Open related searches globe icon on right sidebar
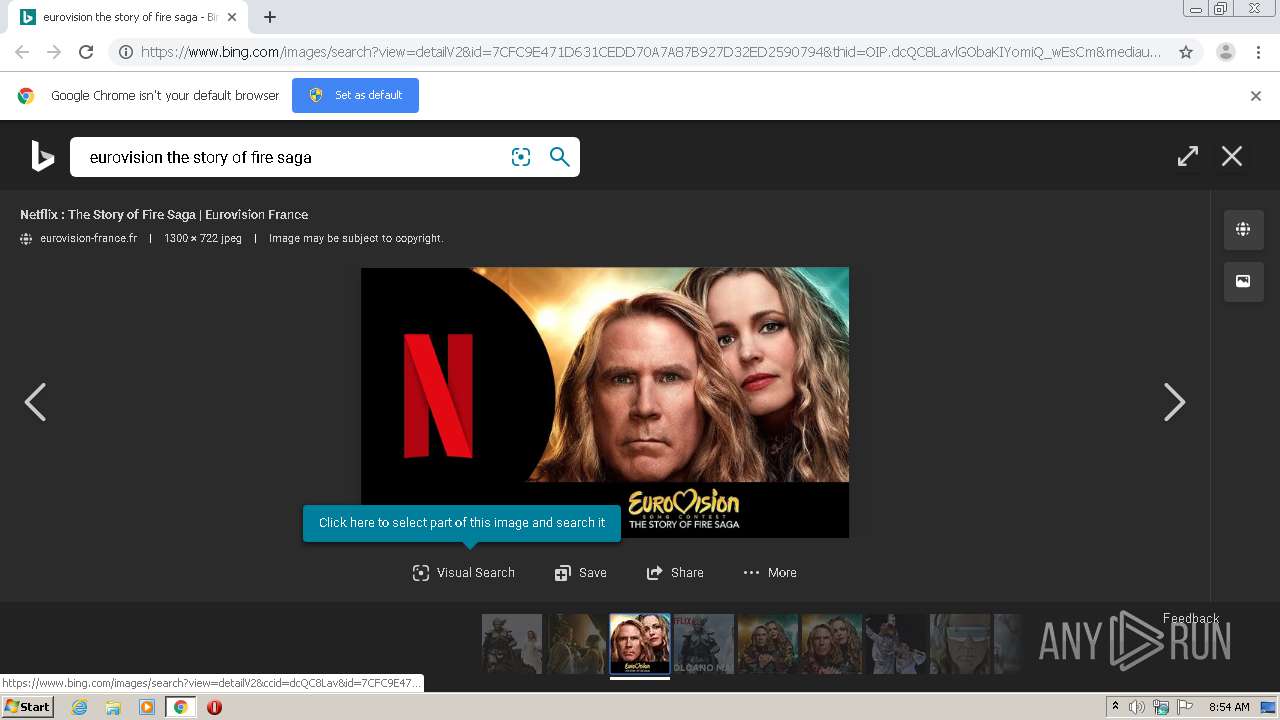Screen dimensions: 1280x720 click(1243, 229)
